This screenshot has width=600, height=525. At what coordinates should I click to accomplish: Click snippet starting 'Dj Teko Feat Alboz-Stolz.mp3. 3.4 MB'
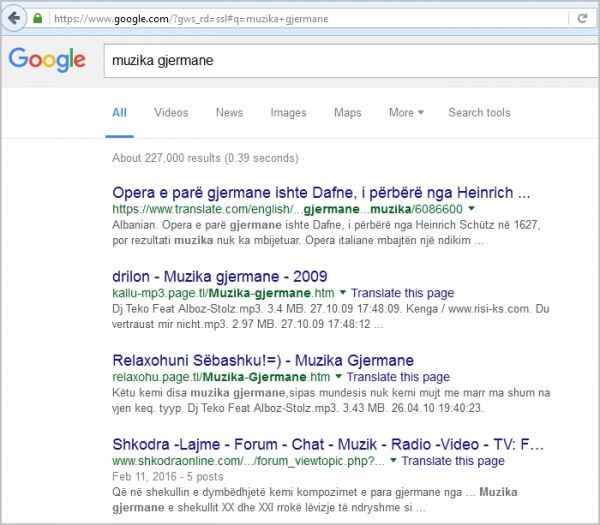pos(331,316)
